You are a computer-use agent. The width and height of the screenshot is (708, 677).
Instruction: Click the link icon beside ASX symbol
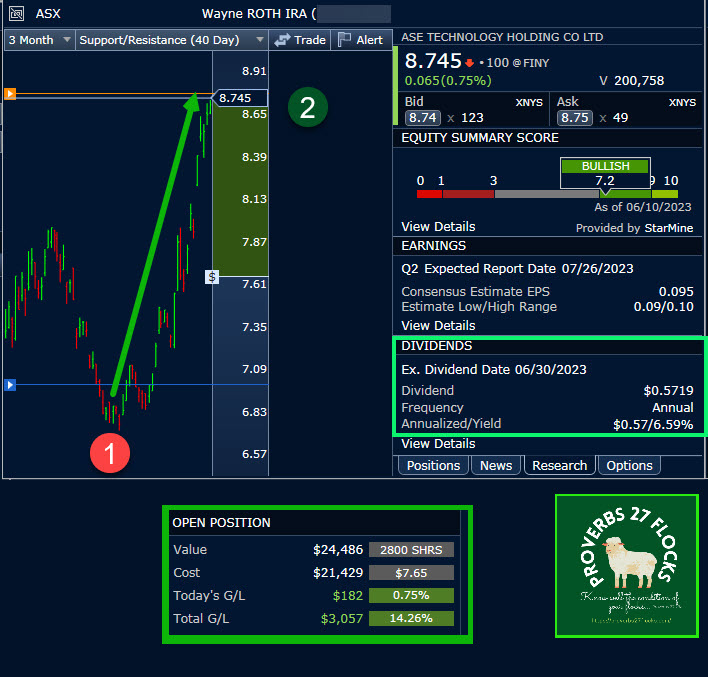(15, 14)
